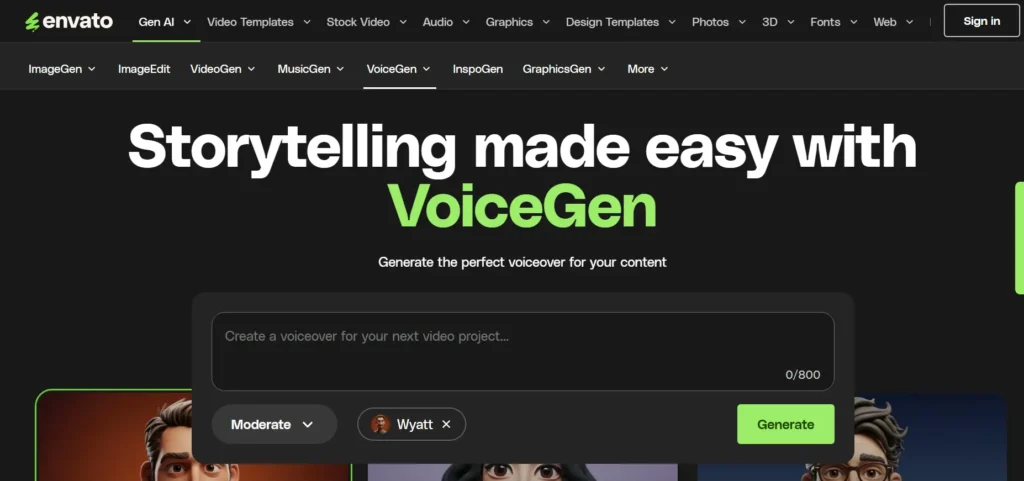1024x481 pixels.
Task: Open the Video Templates menu
Action: [259, 22]
